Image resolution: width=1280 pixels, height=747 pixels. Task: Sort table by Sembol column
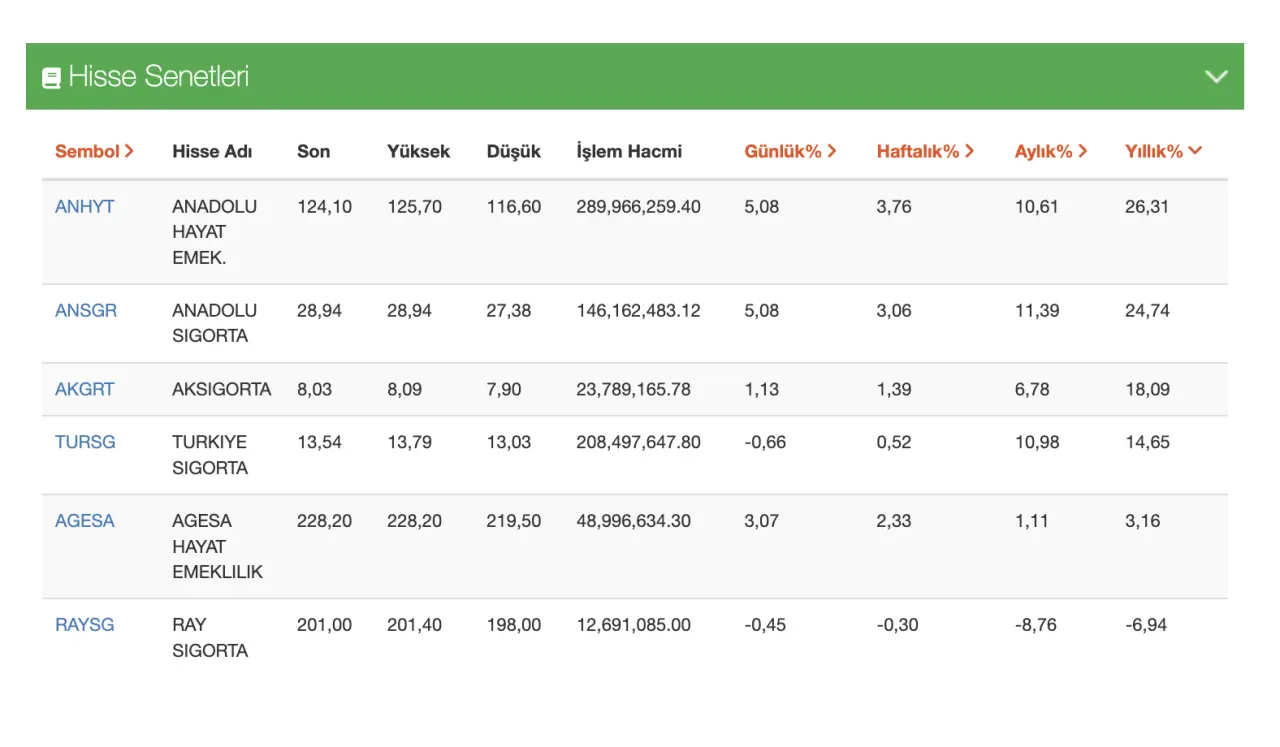pos(94,151)
